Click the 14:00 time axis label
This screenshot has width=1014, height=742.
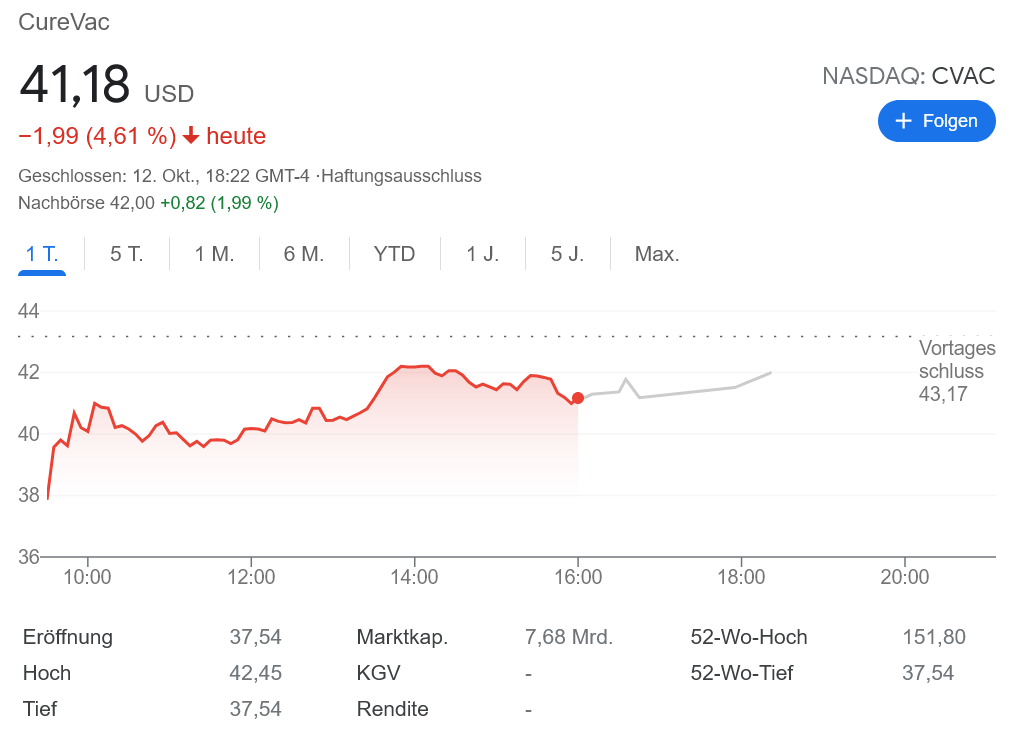coord(414,577)
